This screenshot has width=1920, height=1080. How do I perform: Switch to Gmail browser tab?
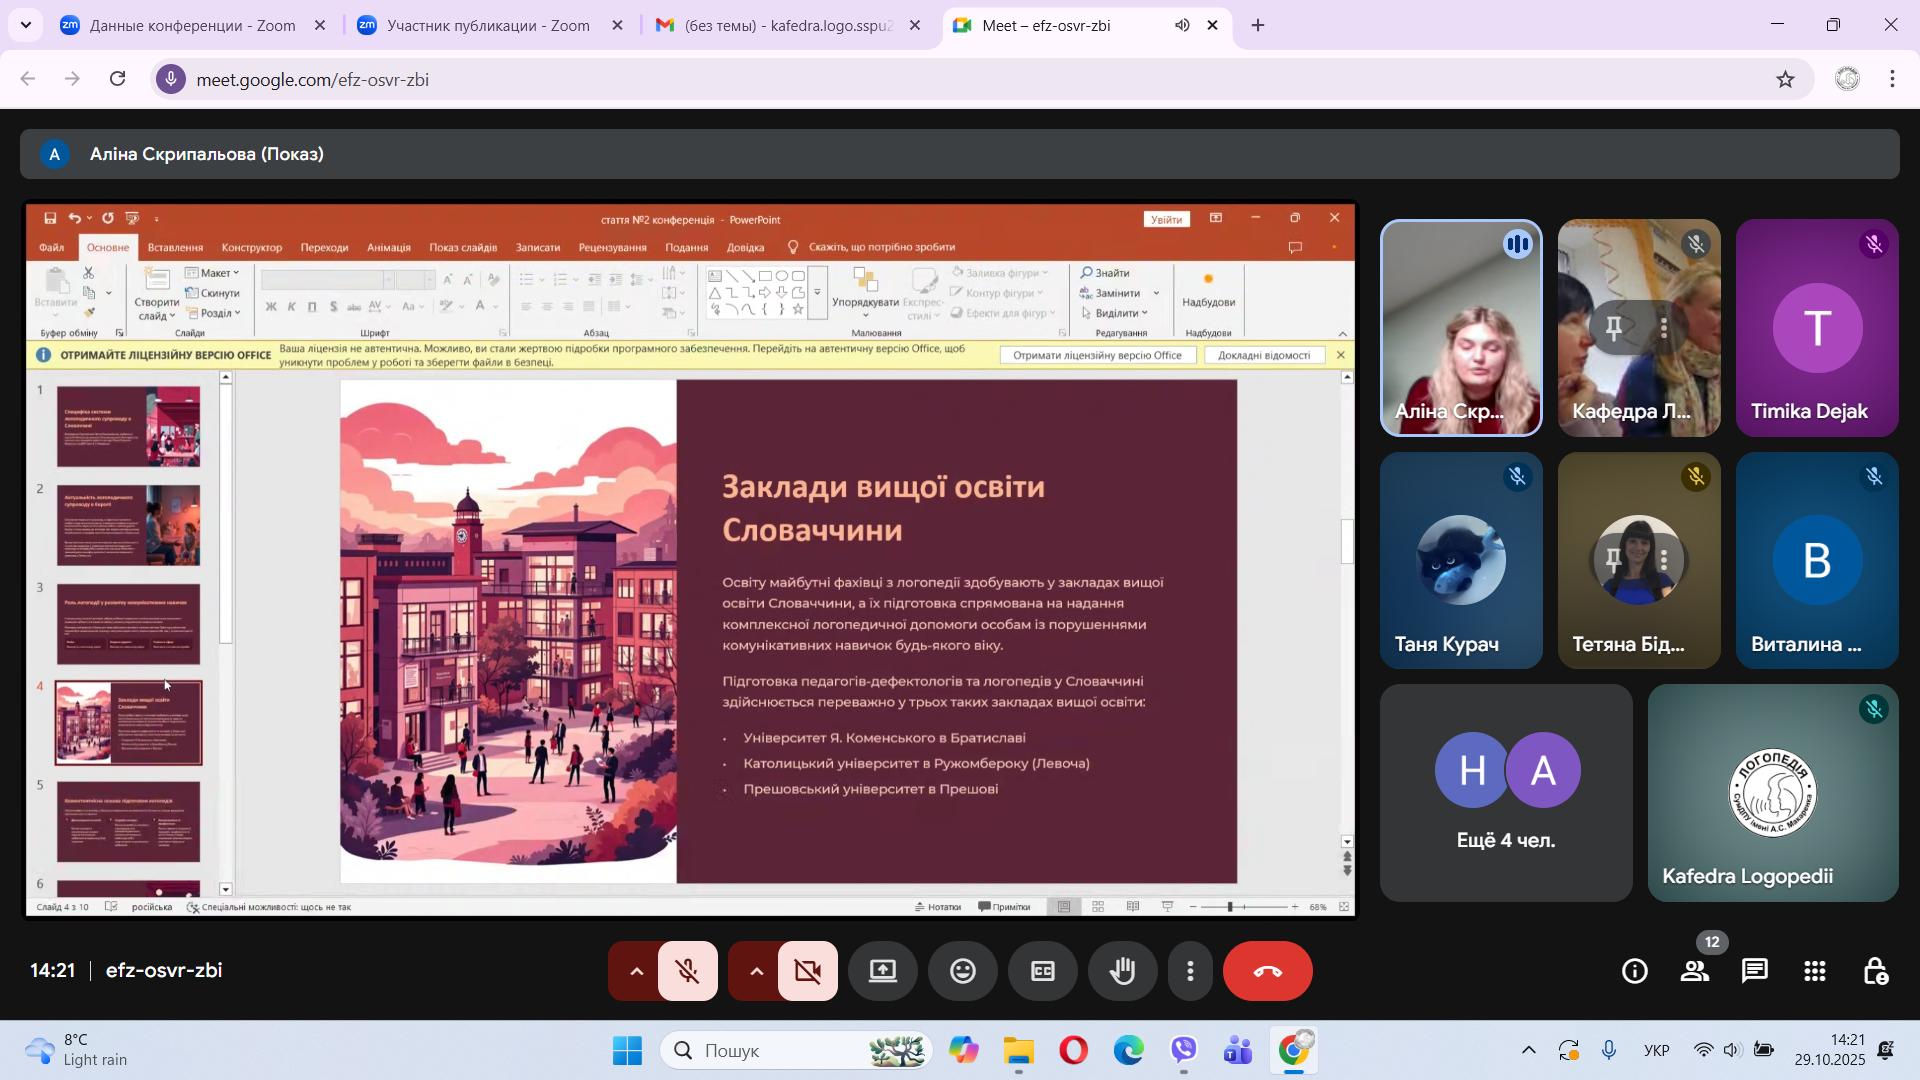click(785, 26)
